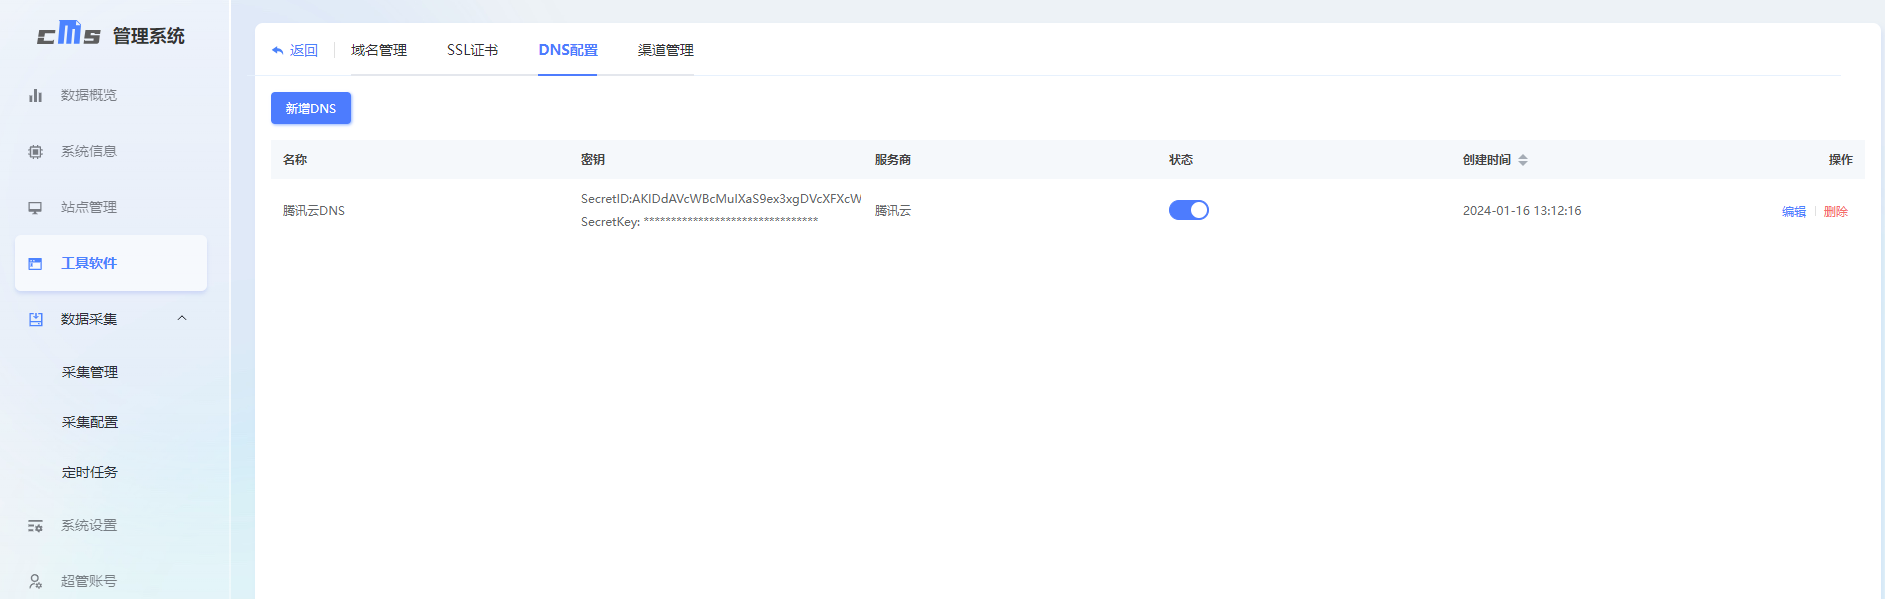Click the 新增DNS button
The width and height of the screenshot is (1885, 599).
[x=311, y=108]
